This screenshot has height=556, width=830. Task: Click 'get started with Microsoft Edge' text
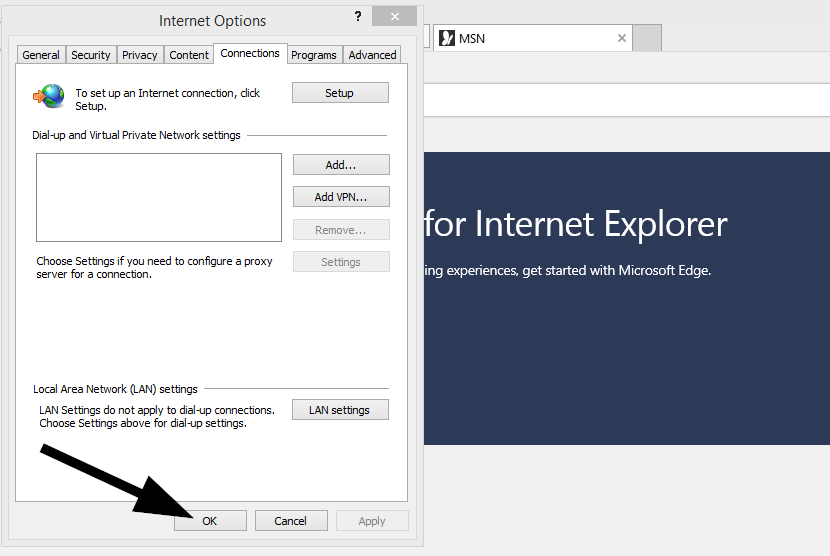[x=617, y=271]
